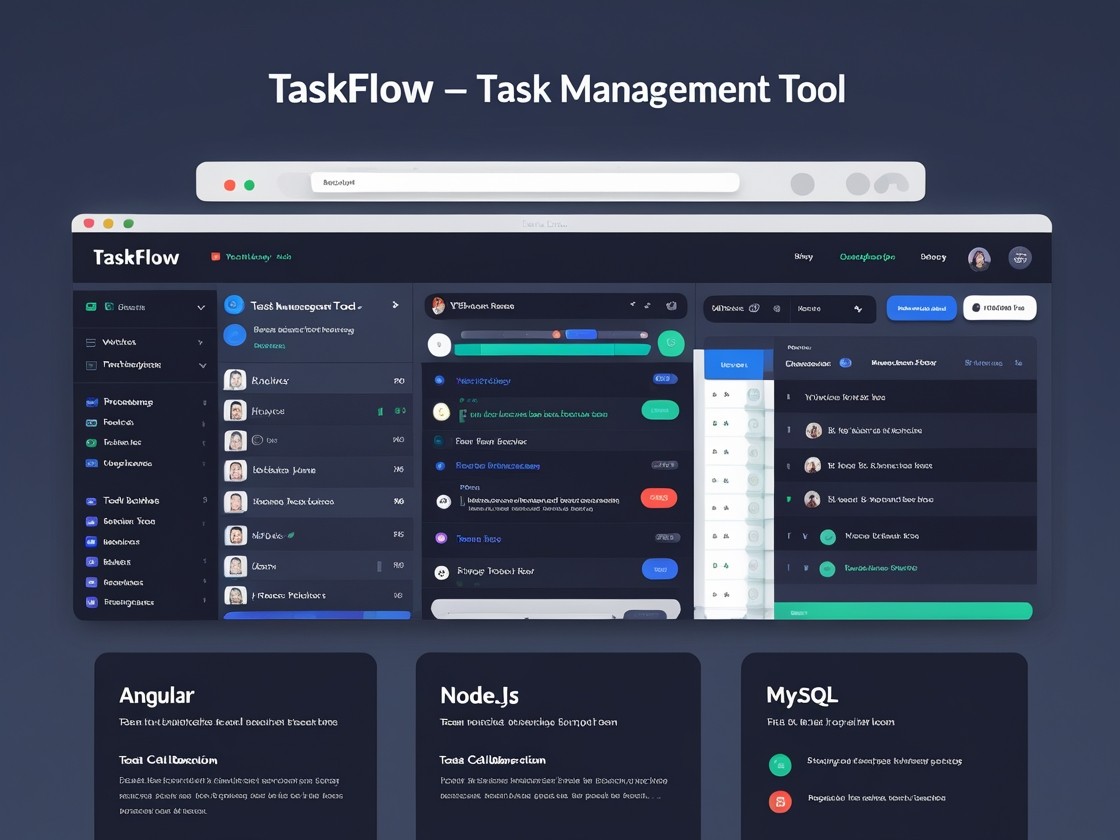The height and width of the screenshot is (840, 1120).
Task: Click the green leaf icon in the people list
Action: [291, 534]
